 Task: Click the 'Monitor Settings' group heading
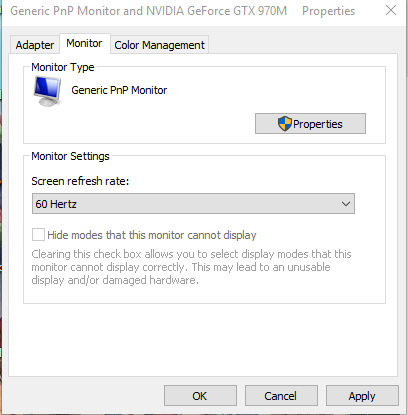[x=70, y=156]
